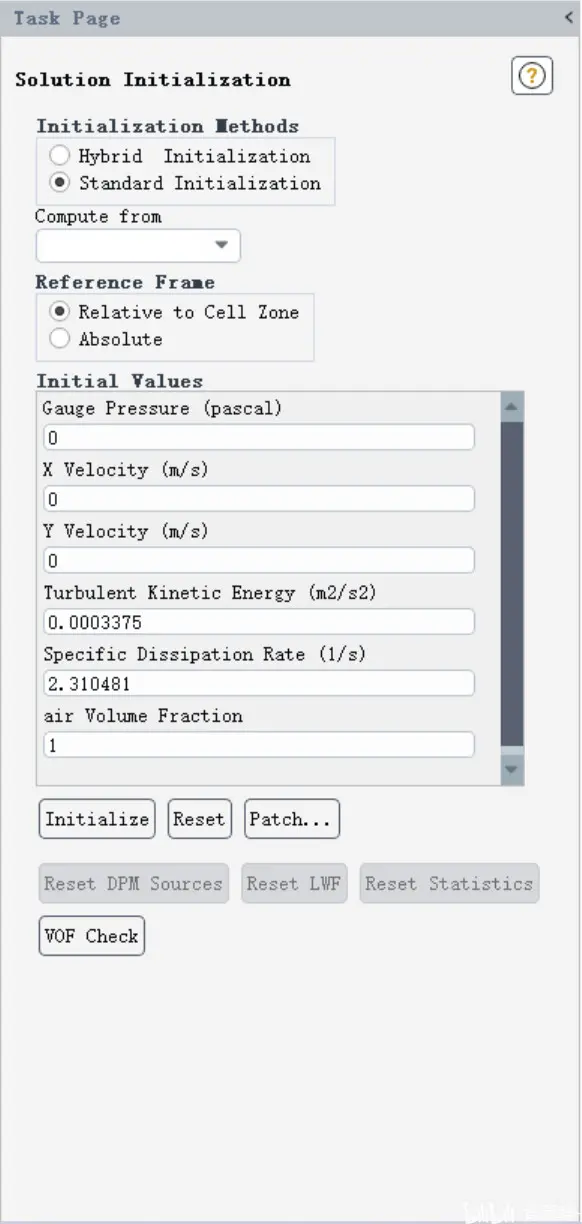Open the Patch... dialog

tap(292, 819)
